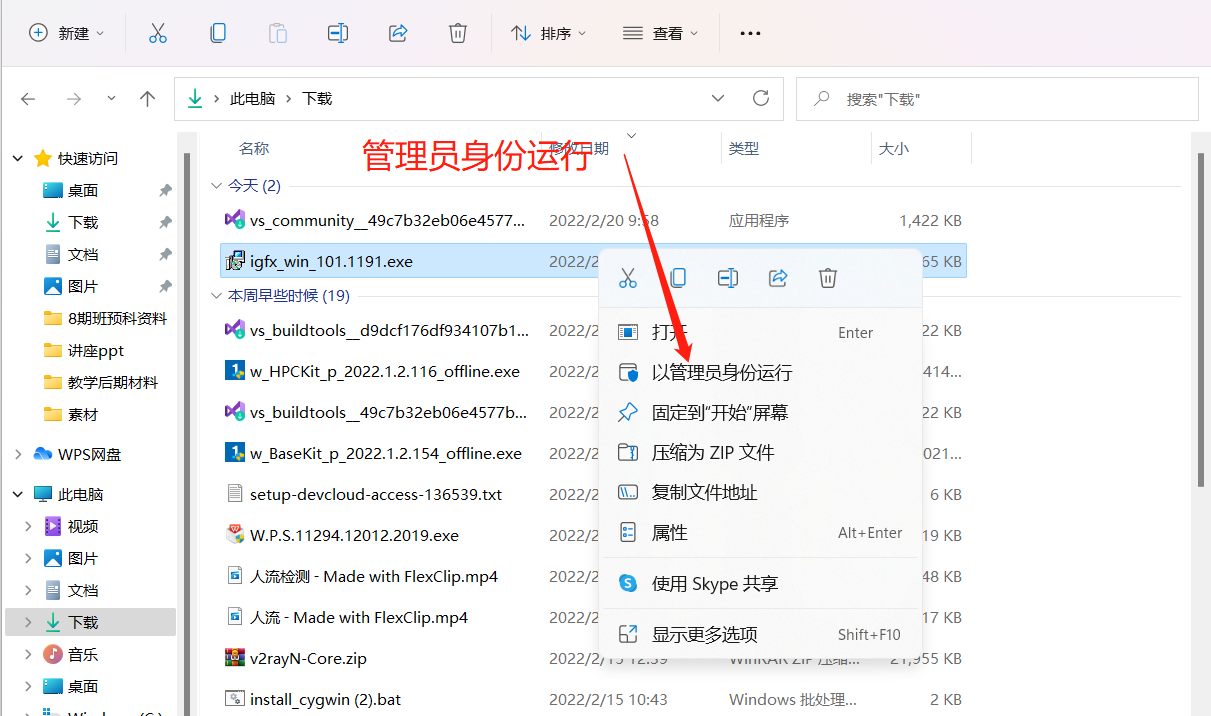Click the Copy icon in the toolbar
Viewport: 1211px width, 716px height.
(x=218, y=32)
